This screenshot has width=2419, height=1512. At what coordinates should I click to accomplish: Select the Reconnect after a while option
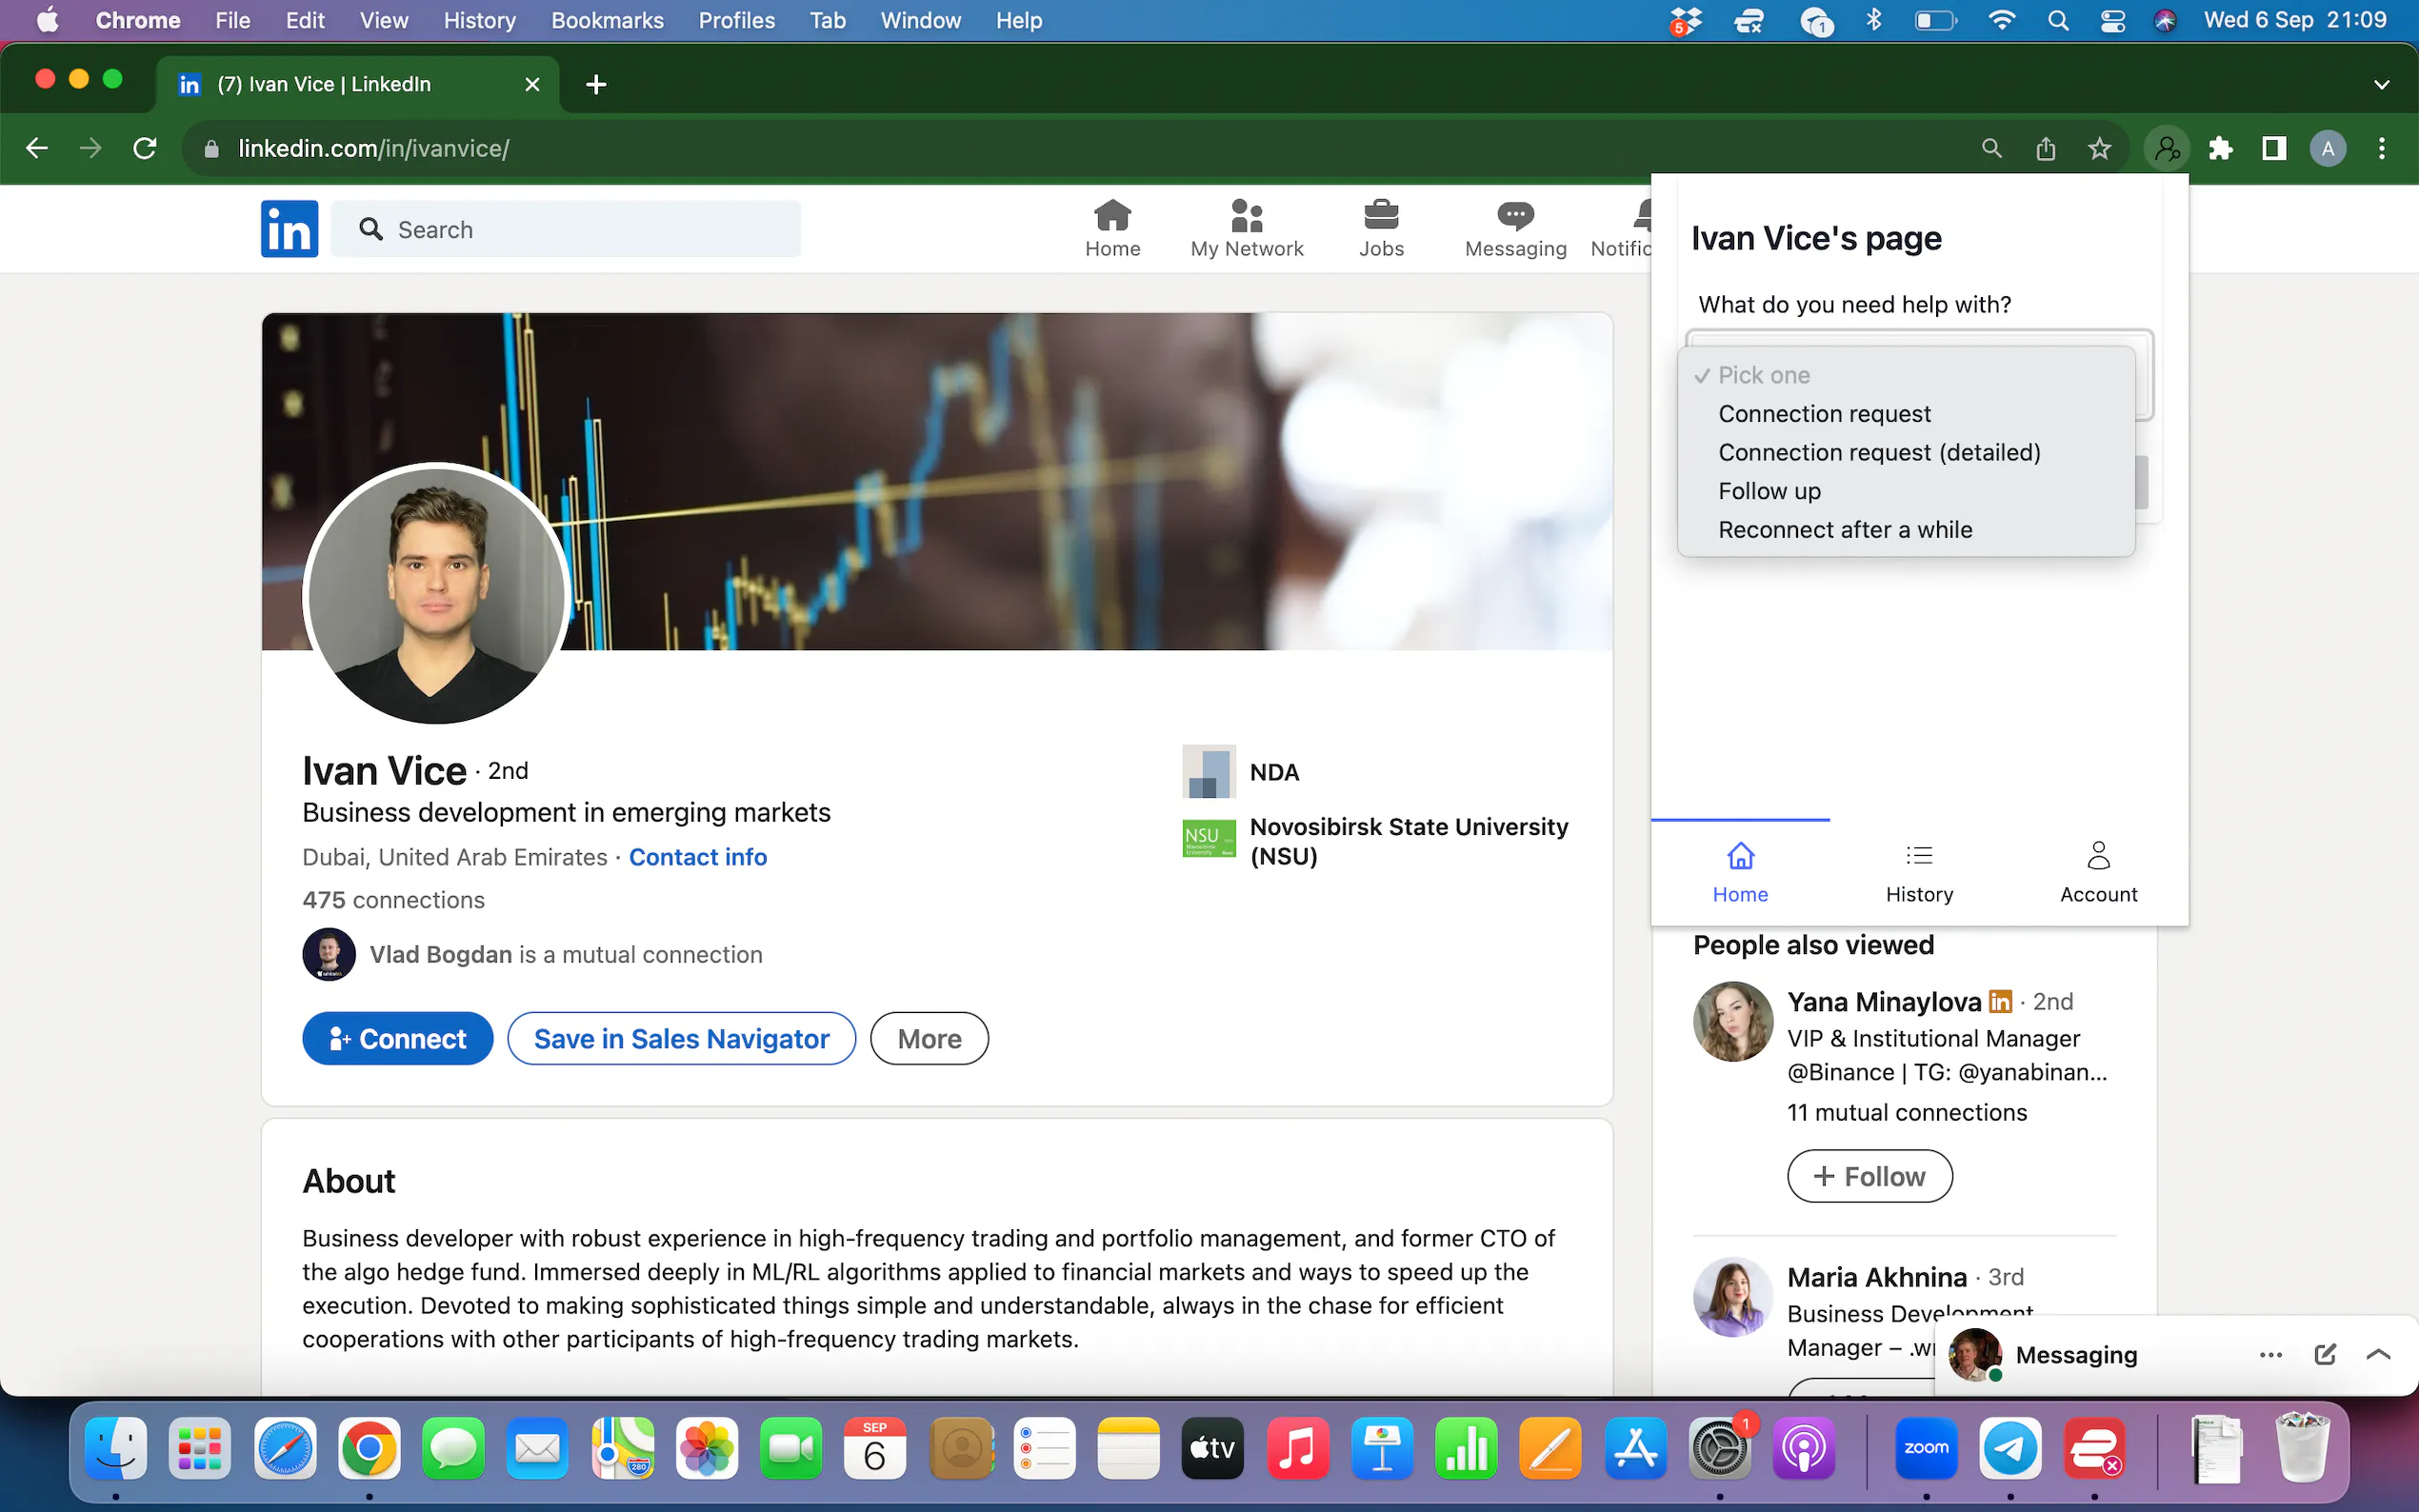pos(1845,529)
